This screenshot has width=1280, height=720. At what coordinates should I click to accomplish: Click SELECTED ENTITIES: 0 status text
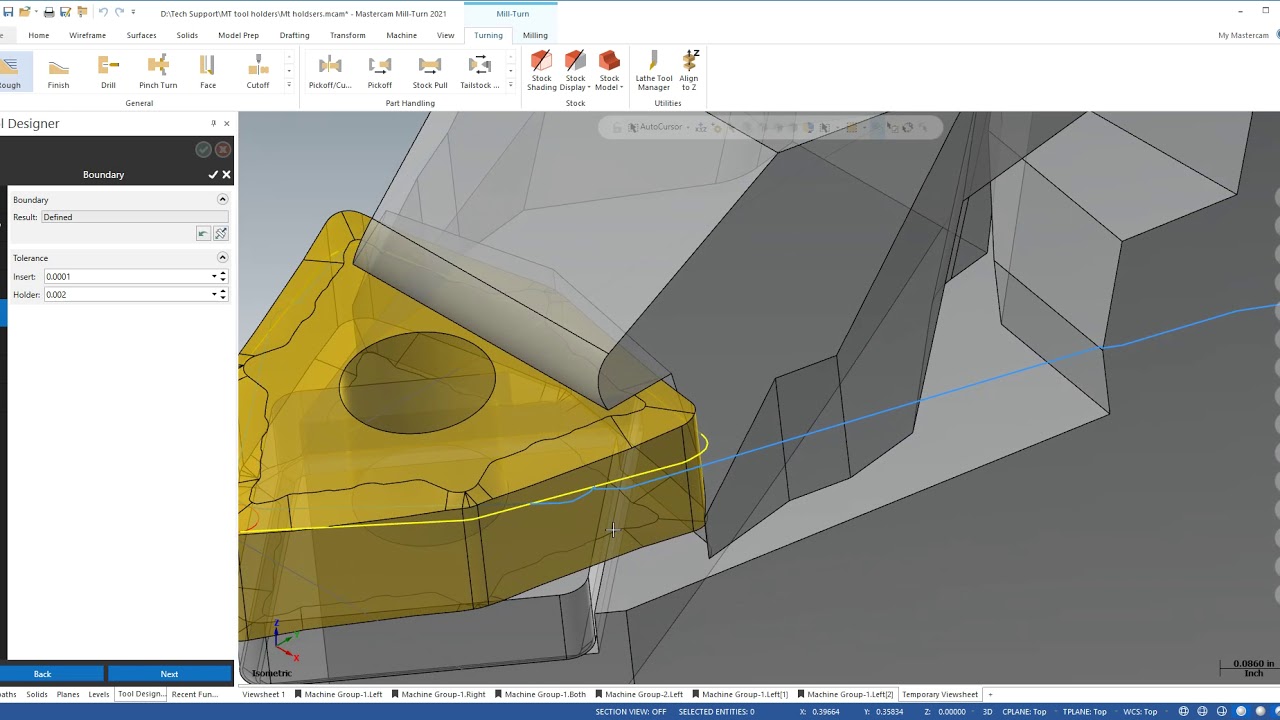click(x=716, y=712)
